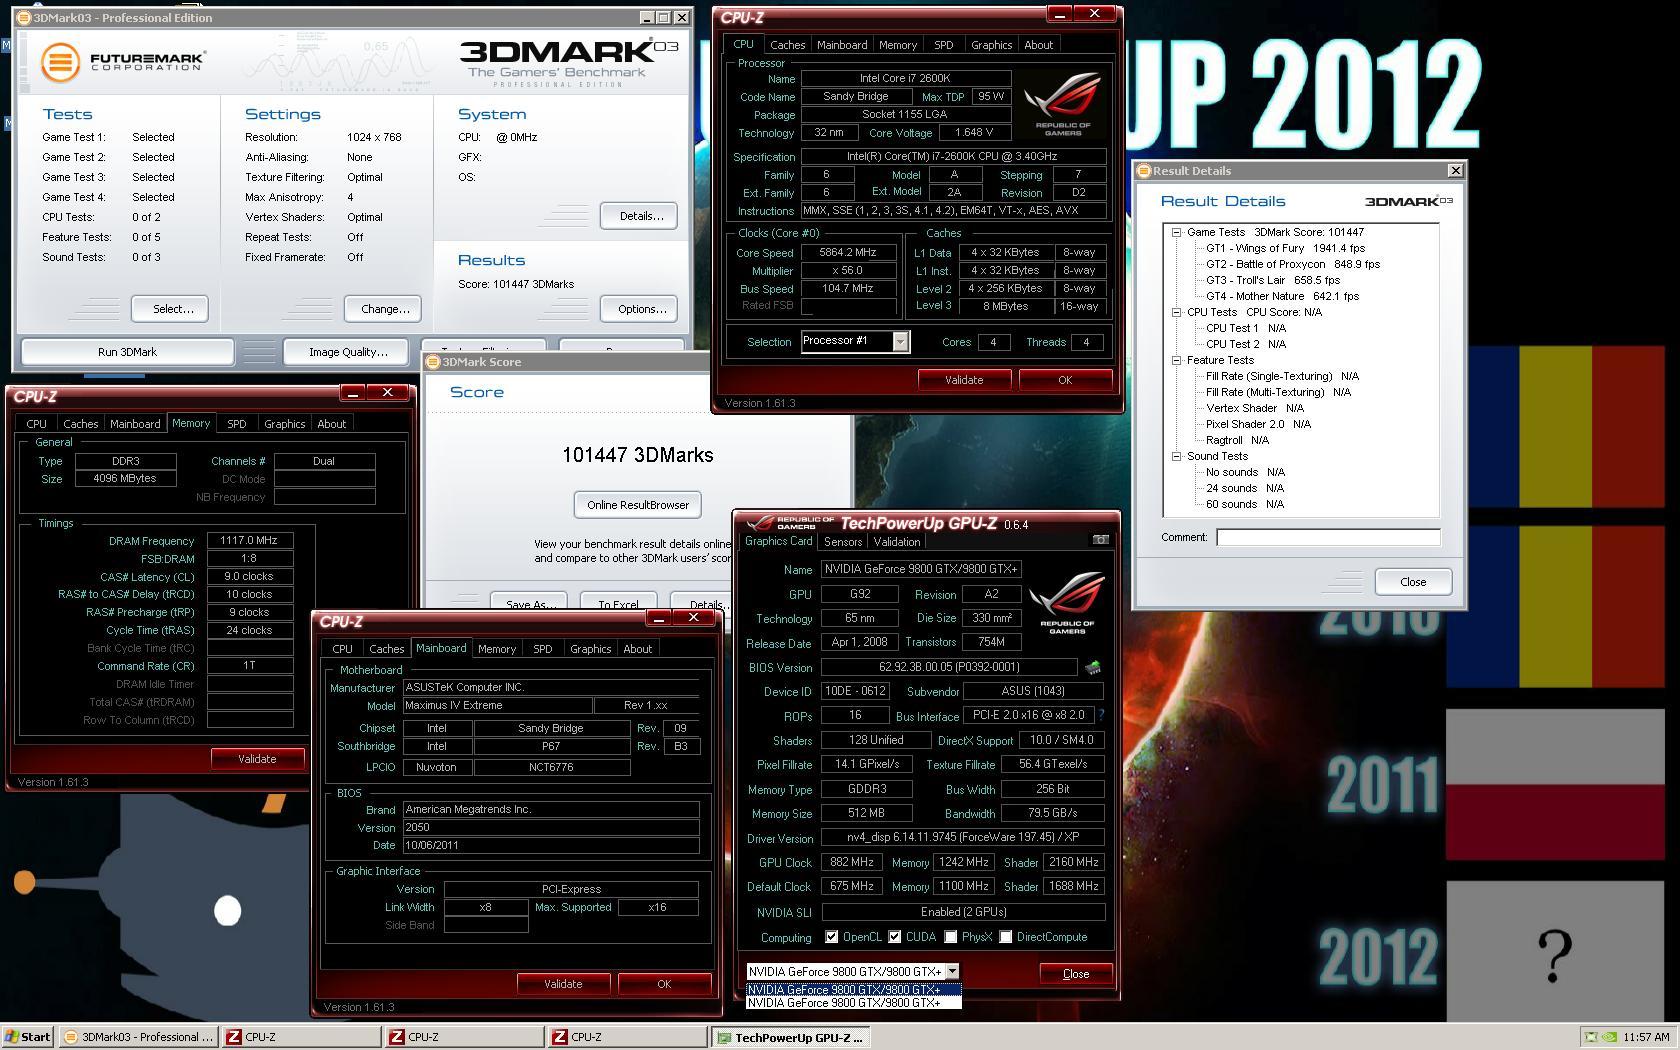The width and height of the screenshot is (1680, 1050).
Task: Click the Bus Interface question mark icon
Action: pyautogui.click(x=1101, y=716)
